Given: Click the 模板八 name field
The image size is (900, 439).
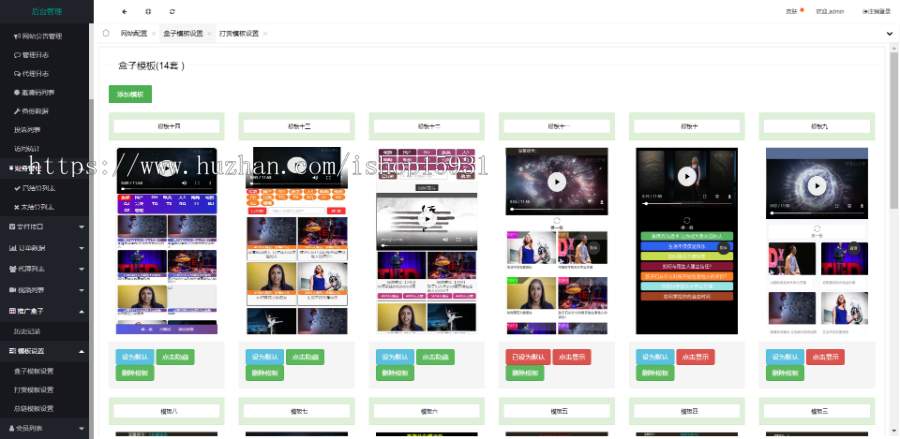Looking at the screenshot, I should pyautogui.click(x=166, y=411).
